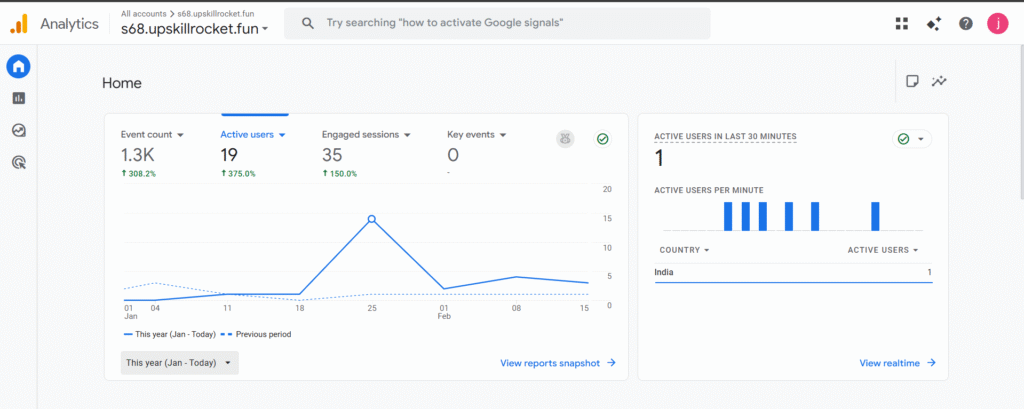Click the View reports snapshot link
Screen dimensions: 1024x409
tap(557, 363)
